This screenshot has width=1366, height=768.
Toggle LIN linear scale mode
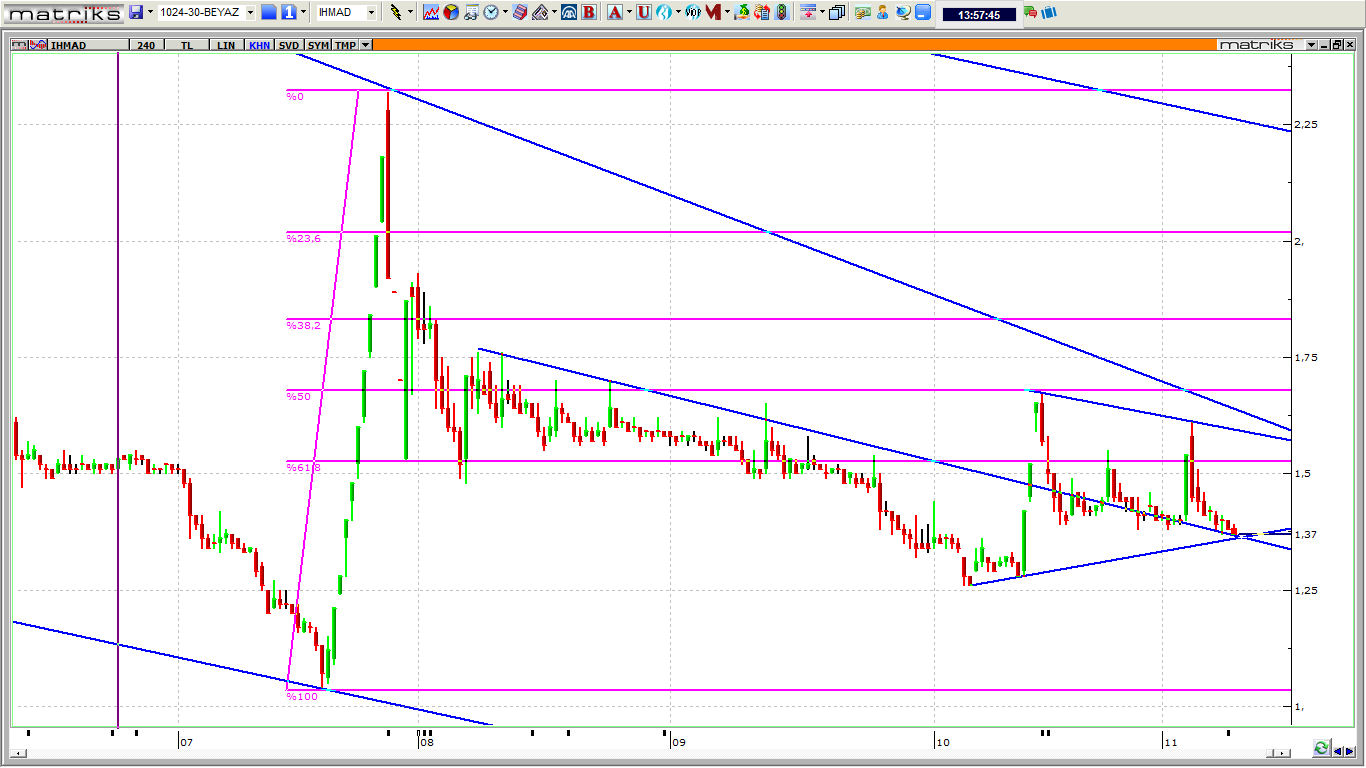pos(226,45)
